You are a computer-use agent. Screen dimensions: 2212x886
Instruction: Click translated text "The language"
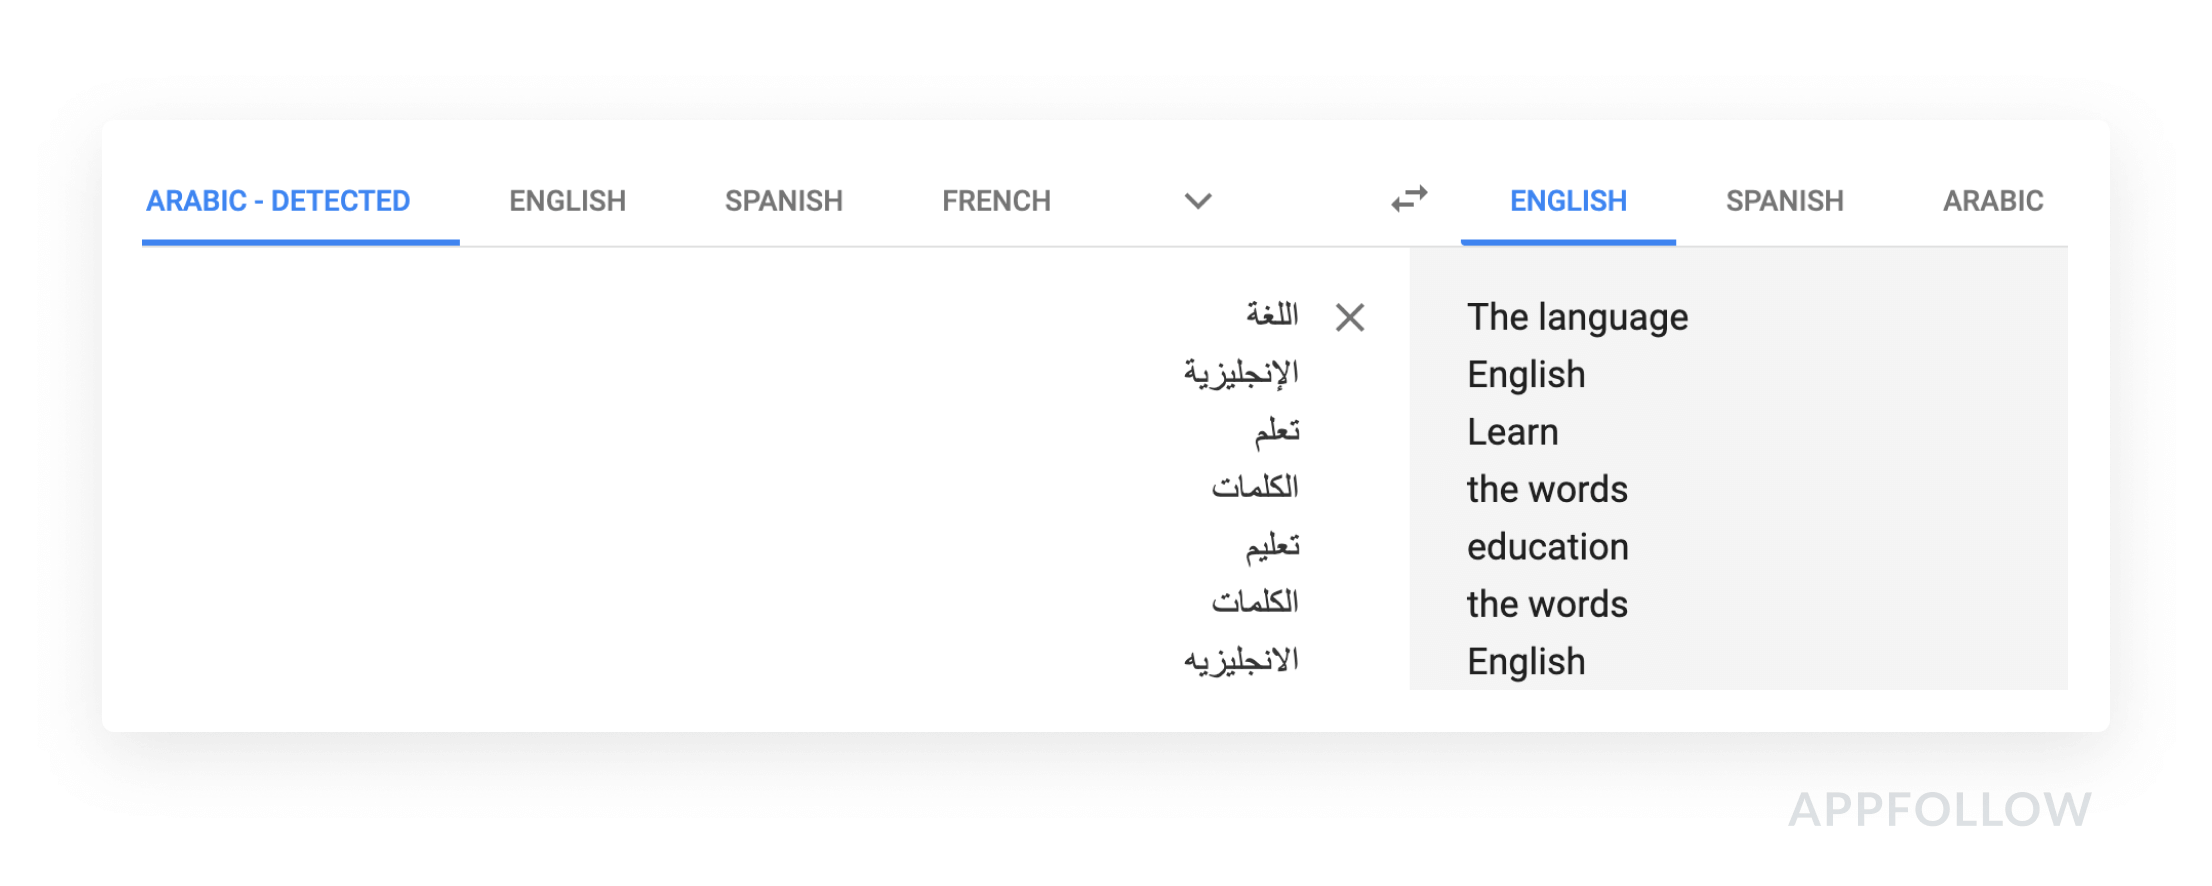pyautogui.click(x=1578, y=318)
